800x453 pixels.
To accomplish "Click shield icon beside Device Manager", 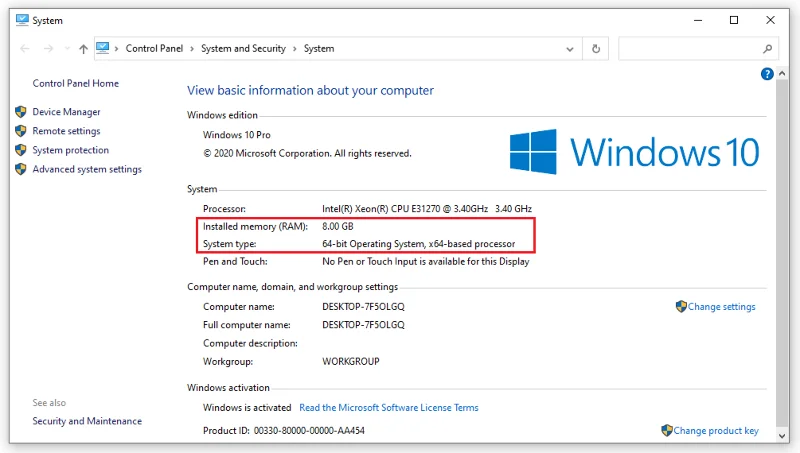I will [20, 112].
